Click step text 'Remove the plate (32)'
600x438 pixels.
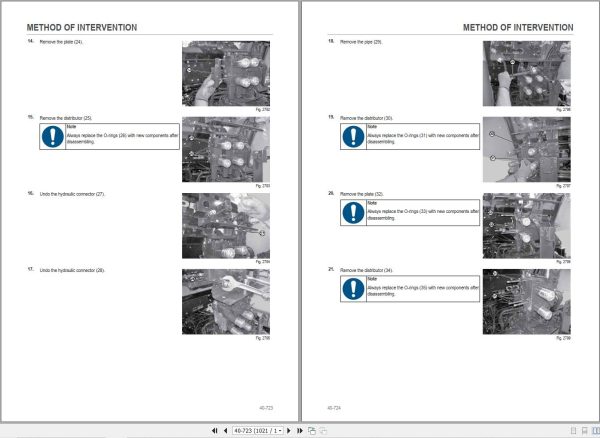click(362, 194)
